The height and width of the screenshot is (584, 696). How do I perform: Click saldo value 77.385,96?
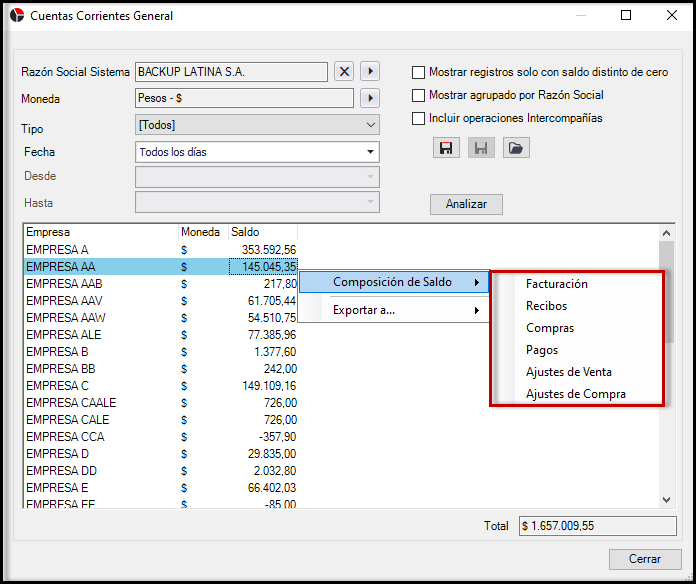pos(272,335)
